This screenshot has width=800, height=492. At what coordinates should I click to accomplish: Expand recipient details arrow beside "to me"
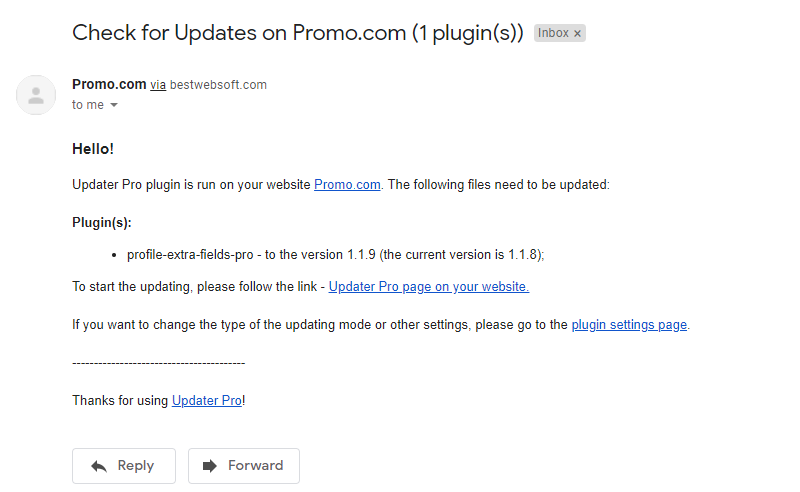pos(114,105)
